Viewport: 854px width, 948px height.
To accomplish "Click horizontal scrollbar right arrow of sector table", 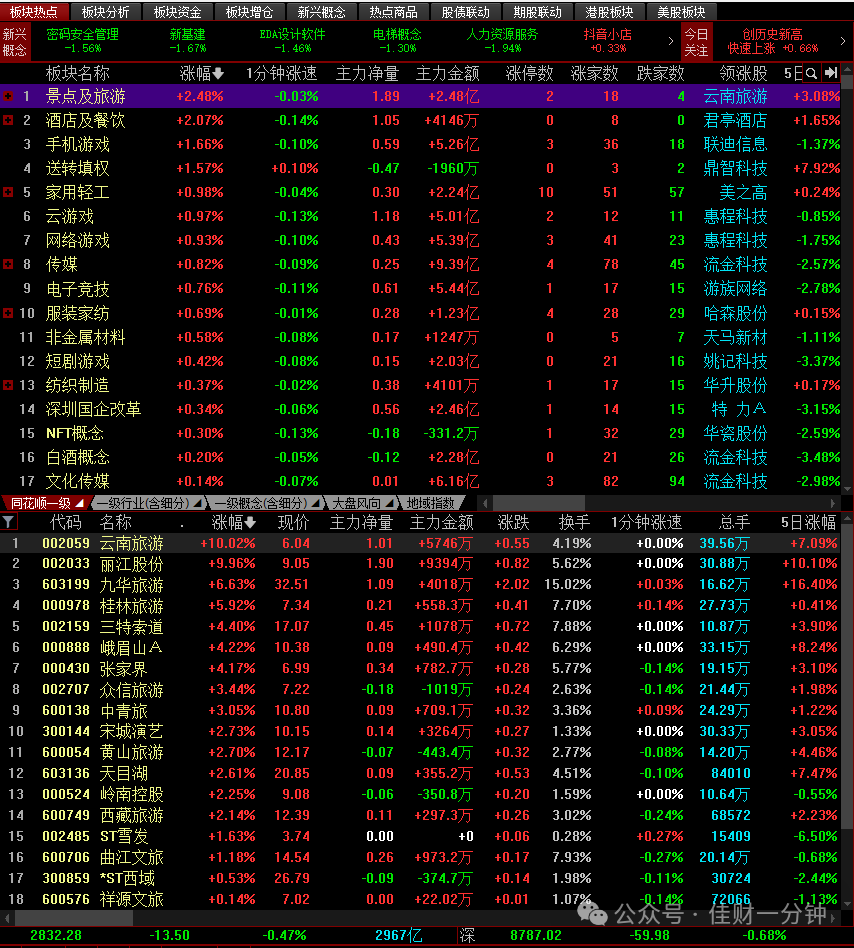I will (x=833, y=502).
